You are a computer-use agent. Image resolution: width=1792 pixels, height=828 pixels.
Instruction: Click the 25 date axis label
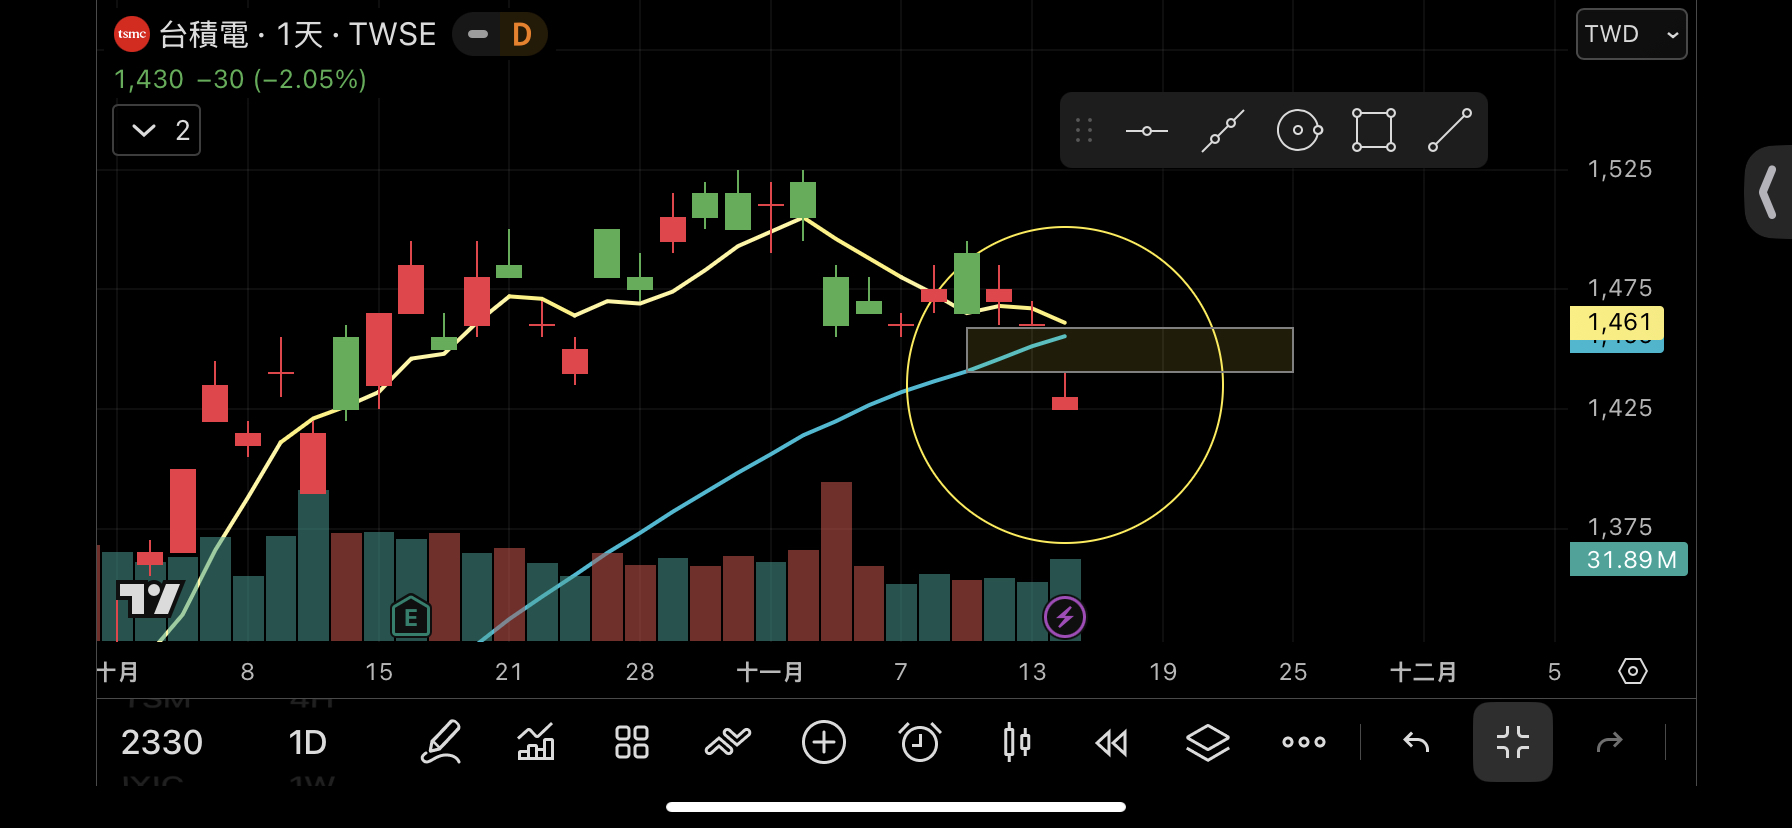pyautogui.click(x=1293, y=672)
